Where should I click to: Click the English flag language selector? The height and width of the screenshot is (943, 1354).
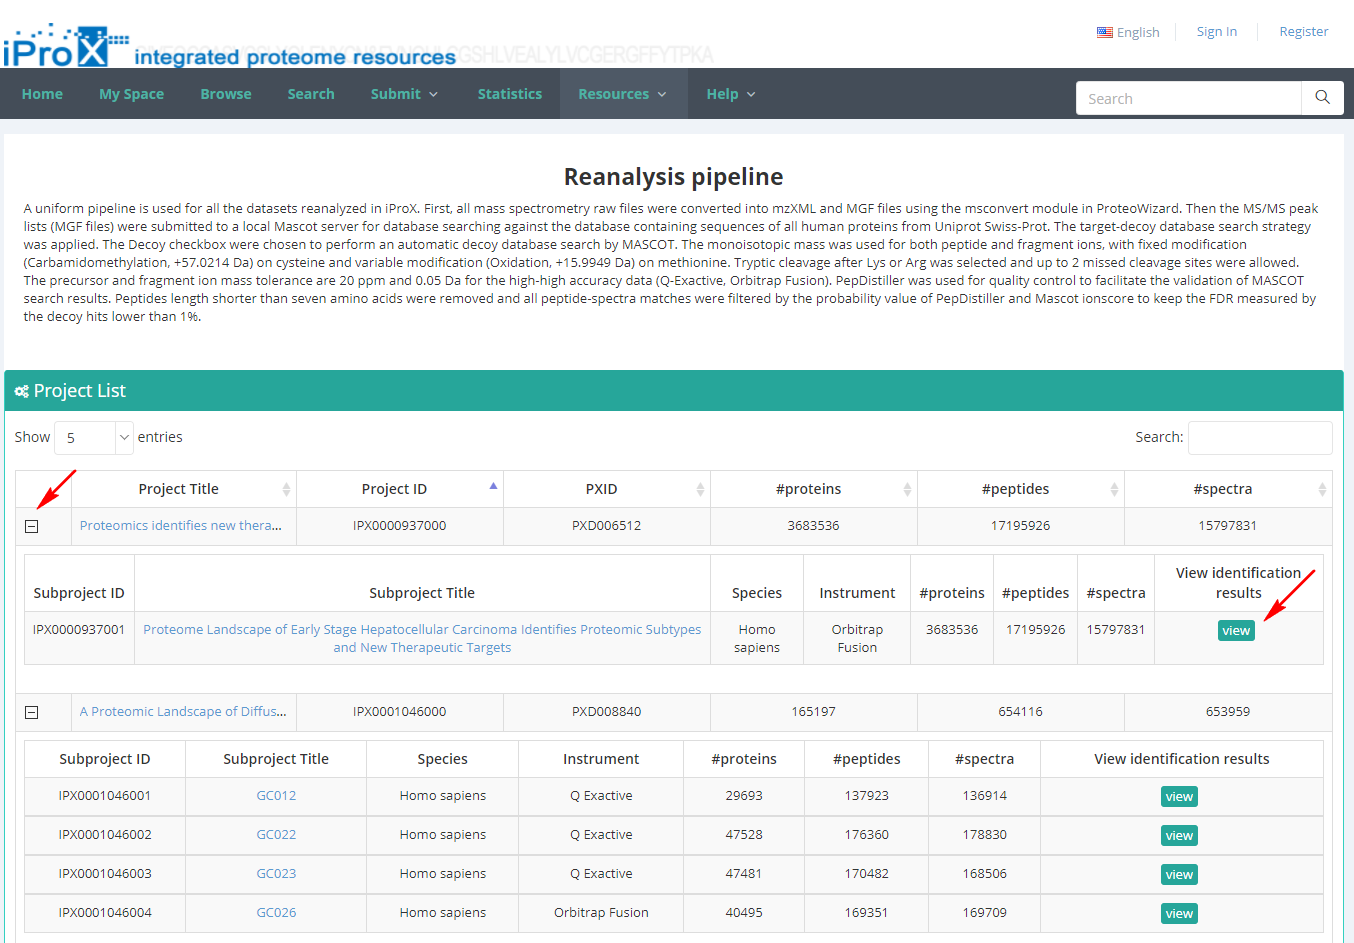(x=1128, y=32)
